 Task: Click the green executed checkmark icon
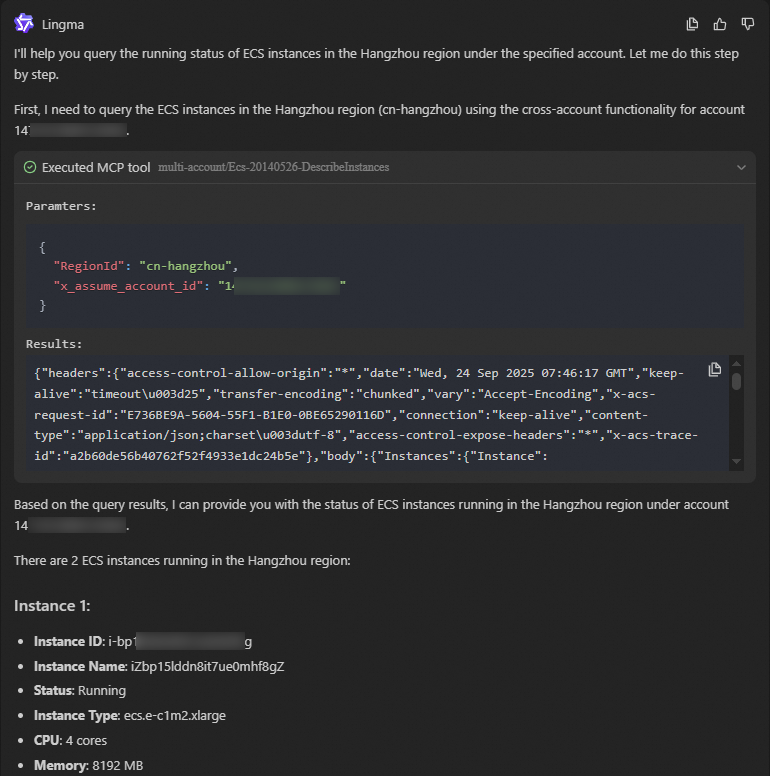[30, 167]
